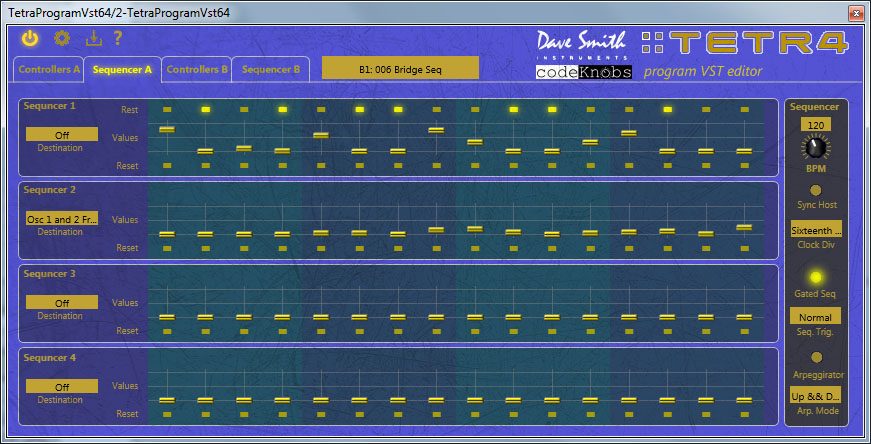Image resolution: width=871 pixels, height=444 pixels.
Task: Toggle the Arpeggiator LED
Action: [816, 357]
